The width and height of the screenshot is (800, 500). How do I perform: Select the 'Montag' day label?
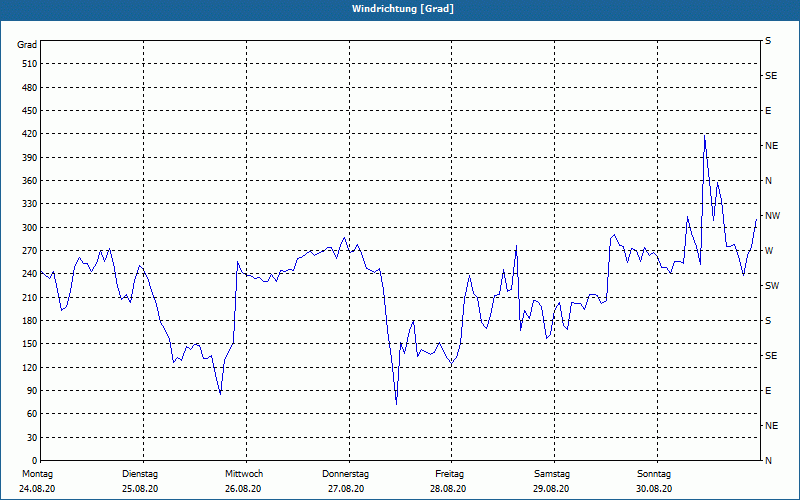click(37, 474)
